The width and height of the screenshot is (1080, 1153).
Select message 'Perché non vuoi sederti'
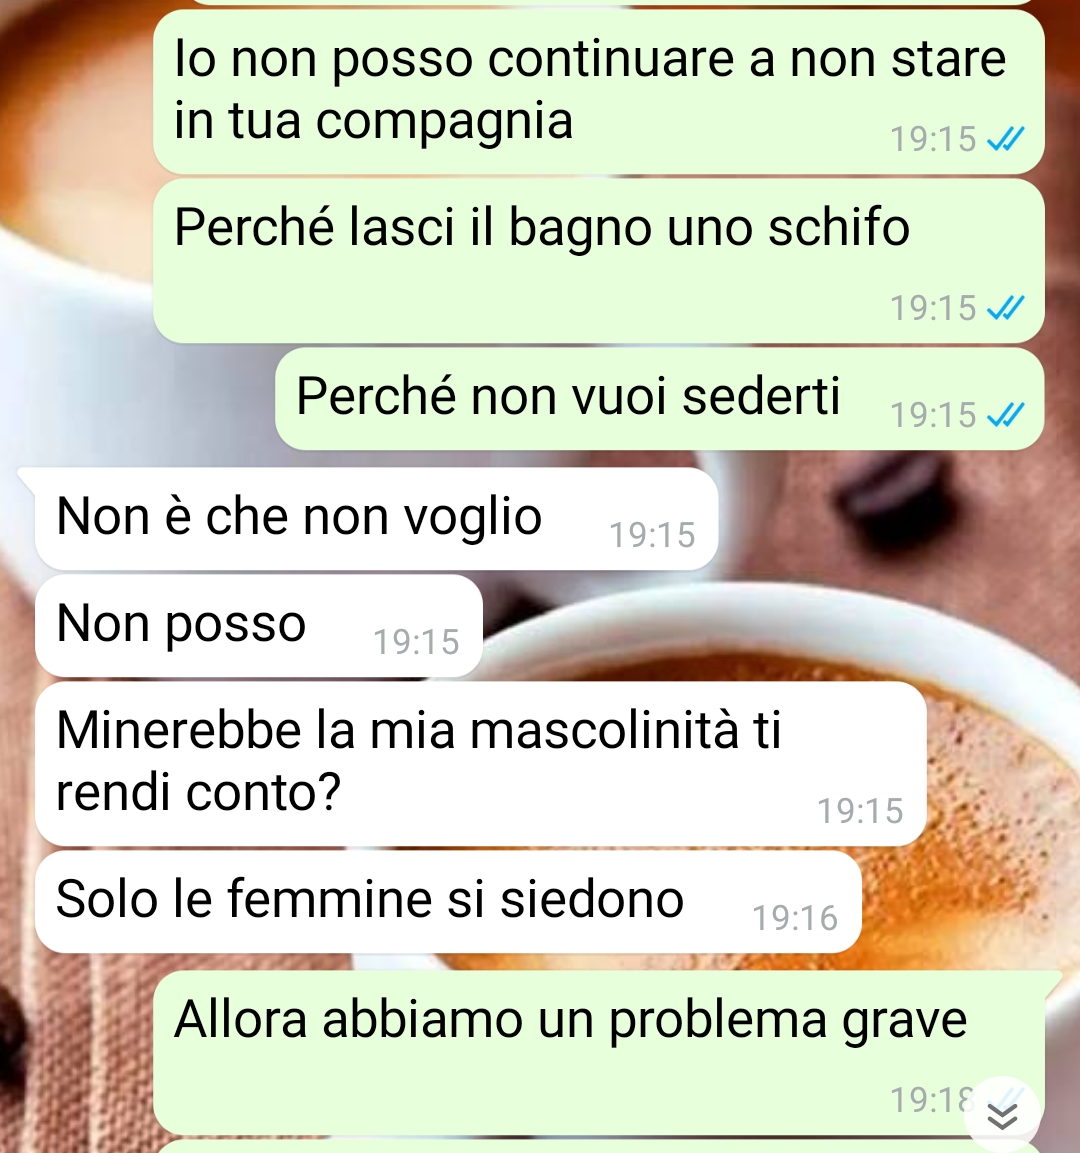pyautogui.click(x=659, y=399)
